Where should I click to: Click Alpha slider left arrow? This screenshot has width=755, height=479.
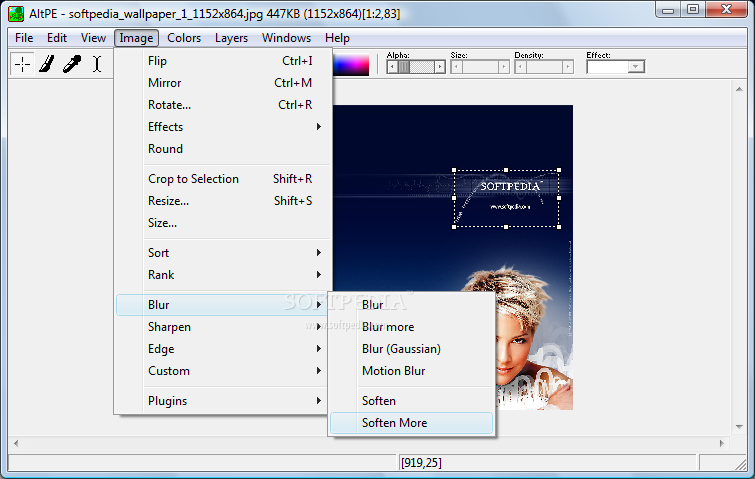click(392, 66)
